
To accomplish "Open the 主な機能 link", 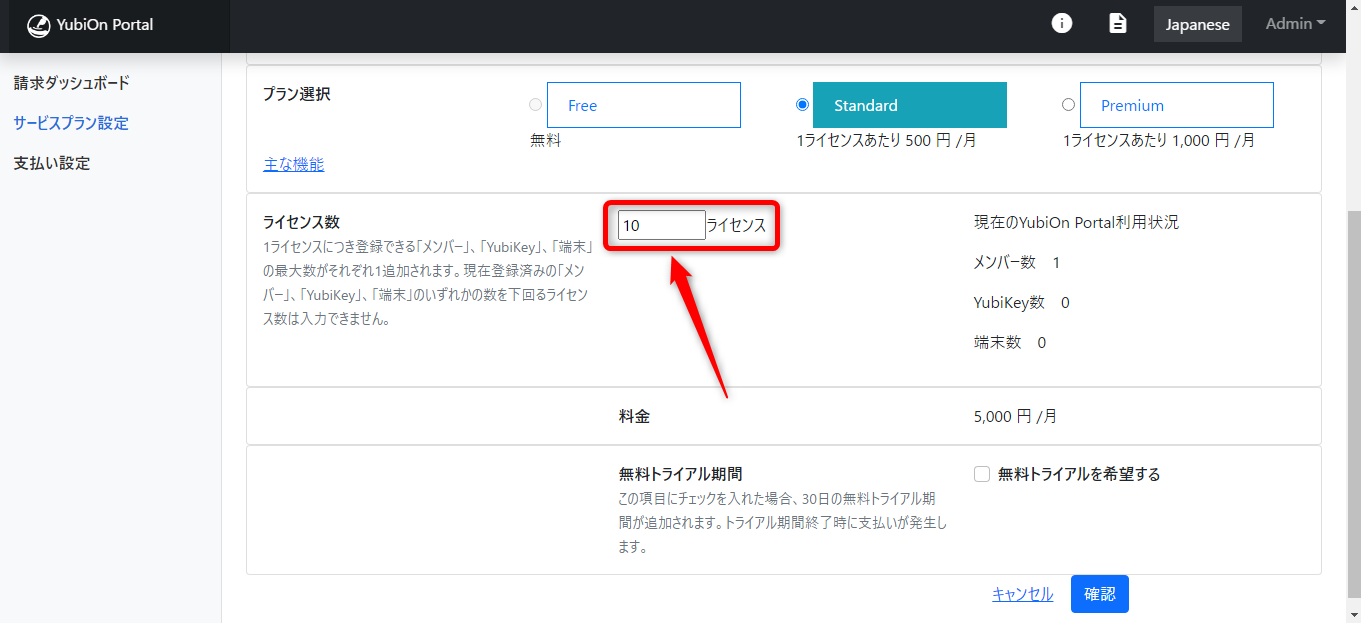I will [x=293, y=165].
